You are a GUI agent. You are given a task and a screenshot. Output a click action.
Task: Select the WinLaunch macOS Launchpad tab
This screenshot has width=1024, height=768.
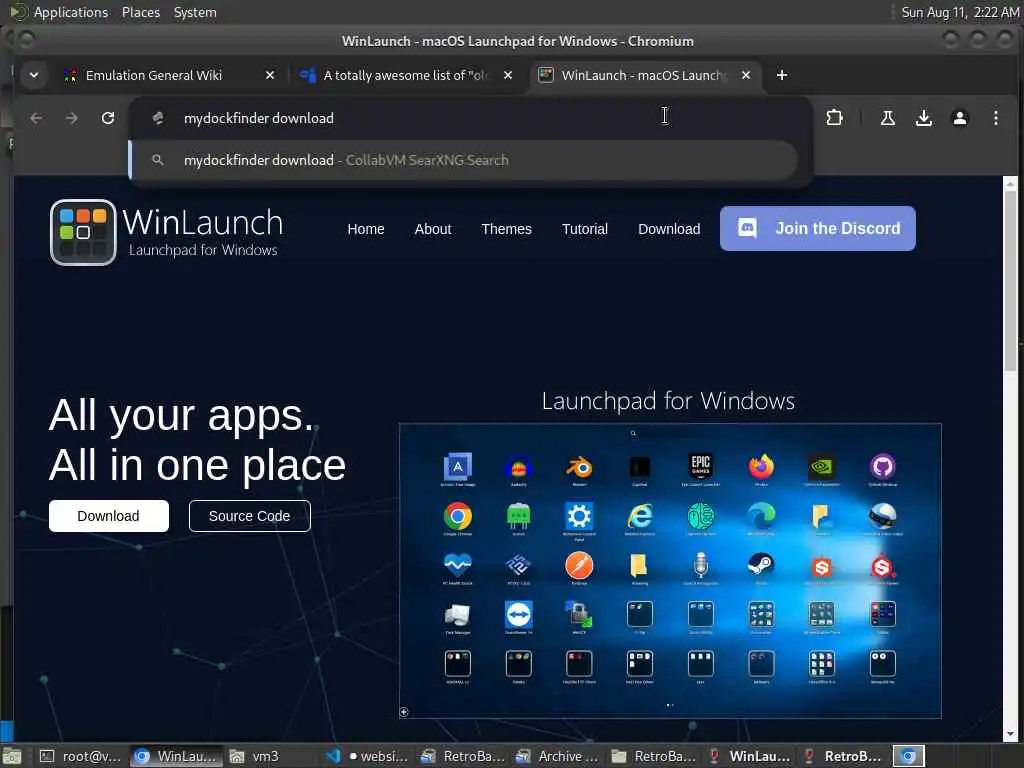(643, 75)
